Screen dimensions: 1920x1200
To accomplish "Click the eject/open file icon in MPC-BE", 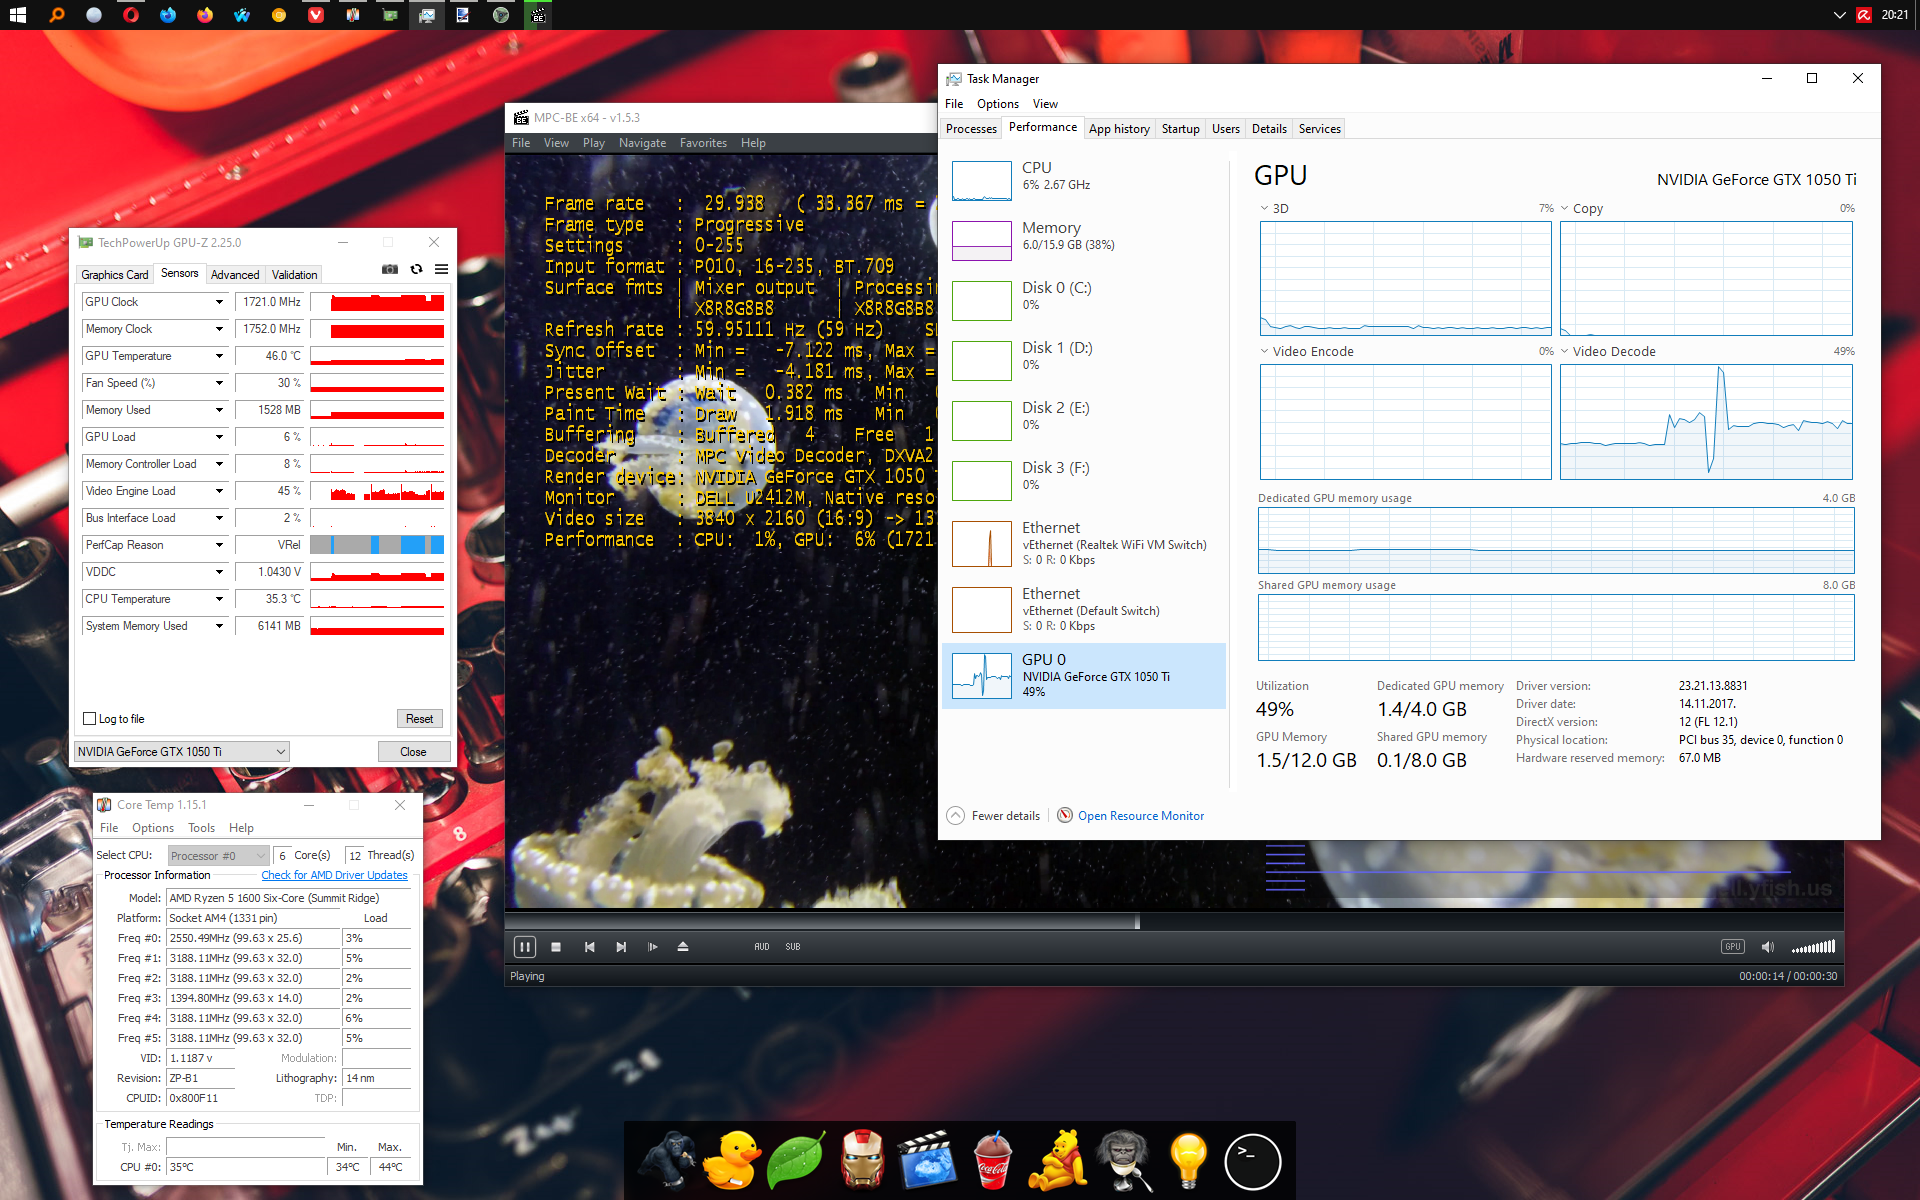I will click(x=683, y=947).
